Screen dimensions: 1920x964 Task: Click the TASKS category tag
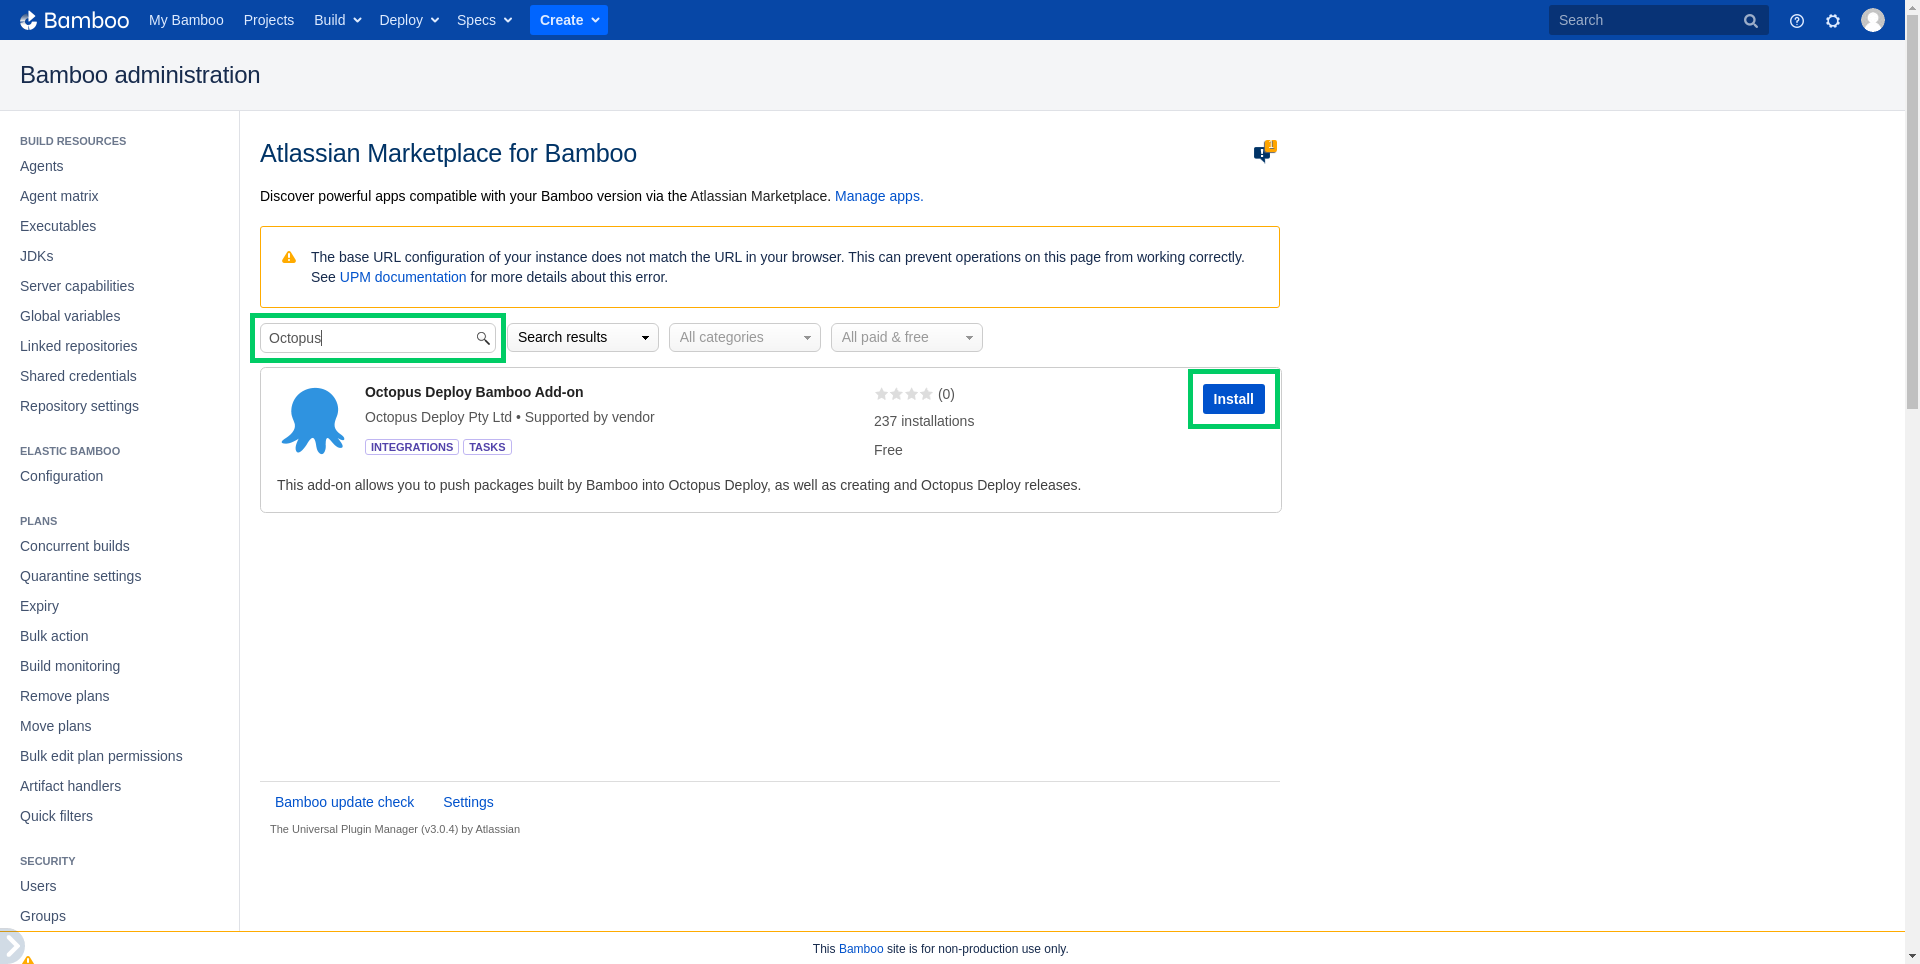487,447
